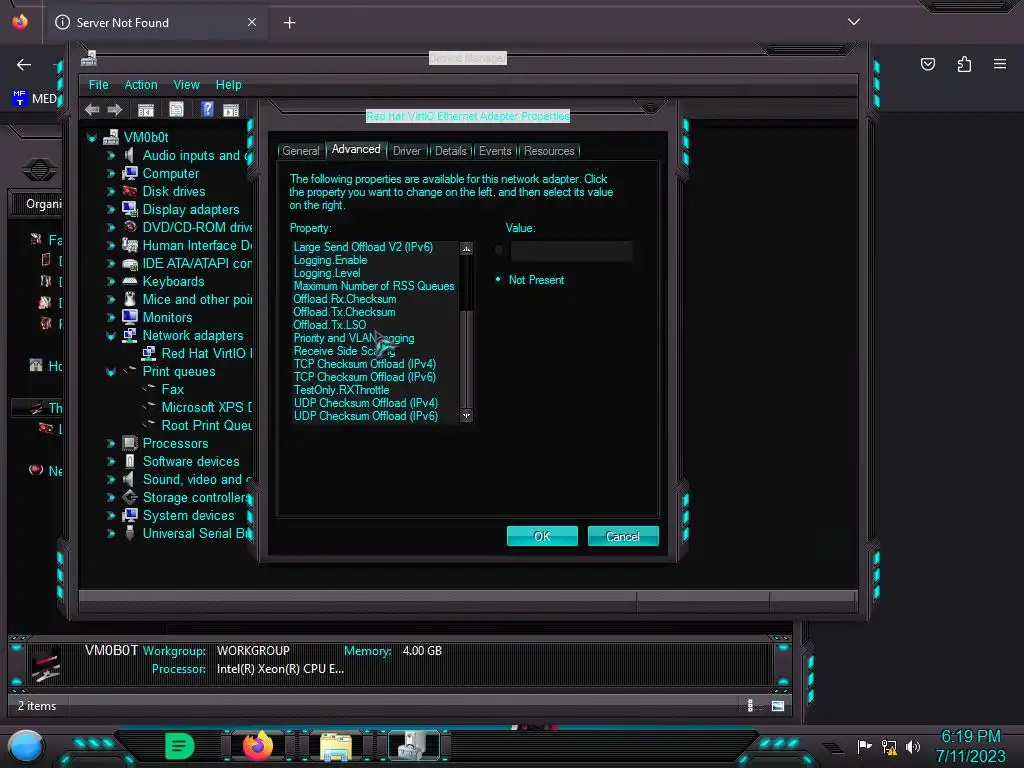Select the Value radio button
1024x768 pixels.
click(x=498, y=249)
